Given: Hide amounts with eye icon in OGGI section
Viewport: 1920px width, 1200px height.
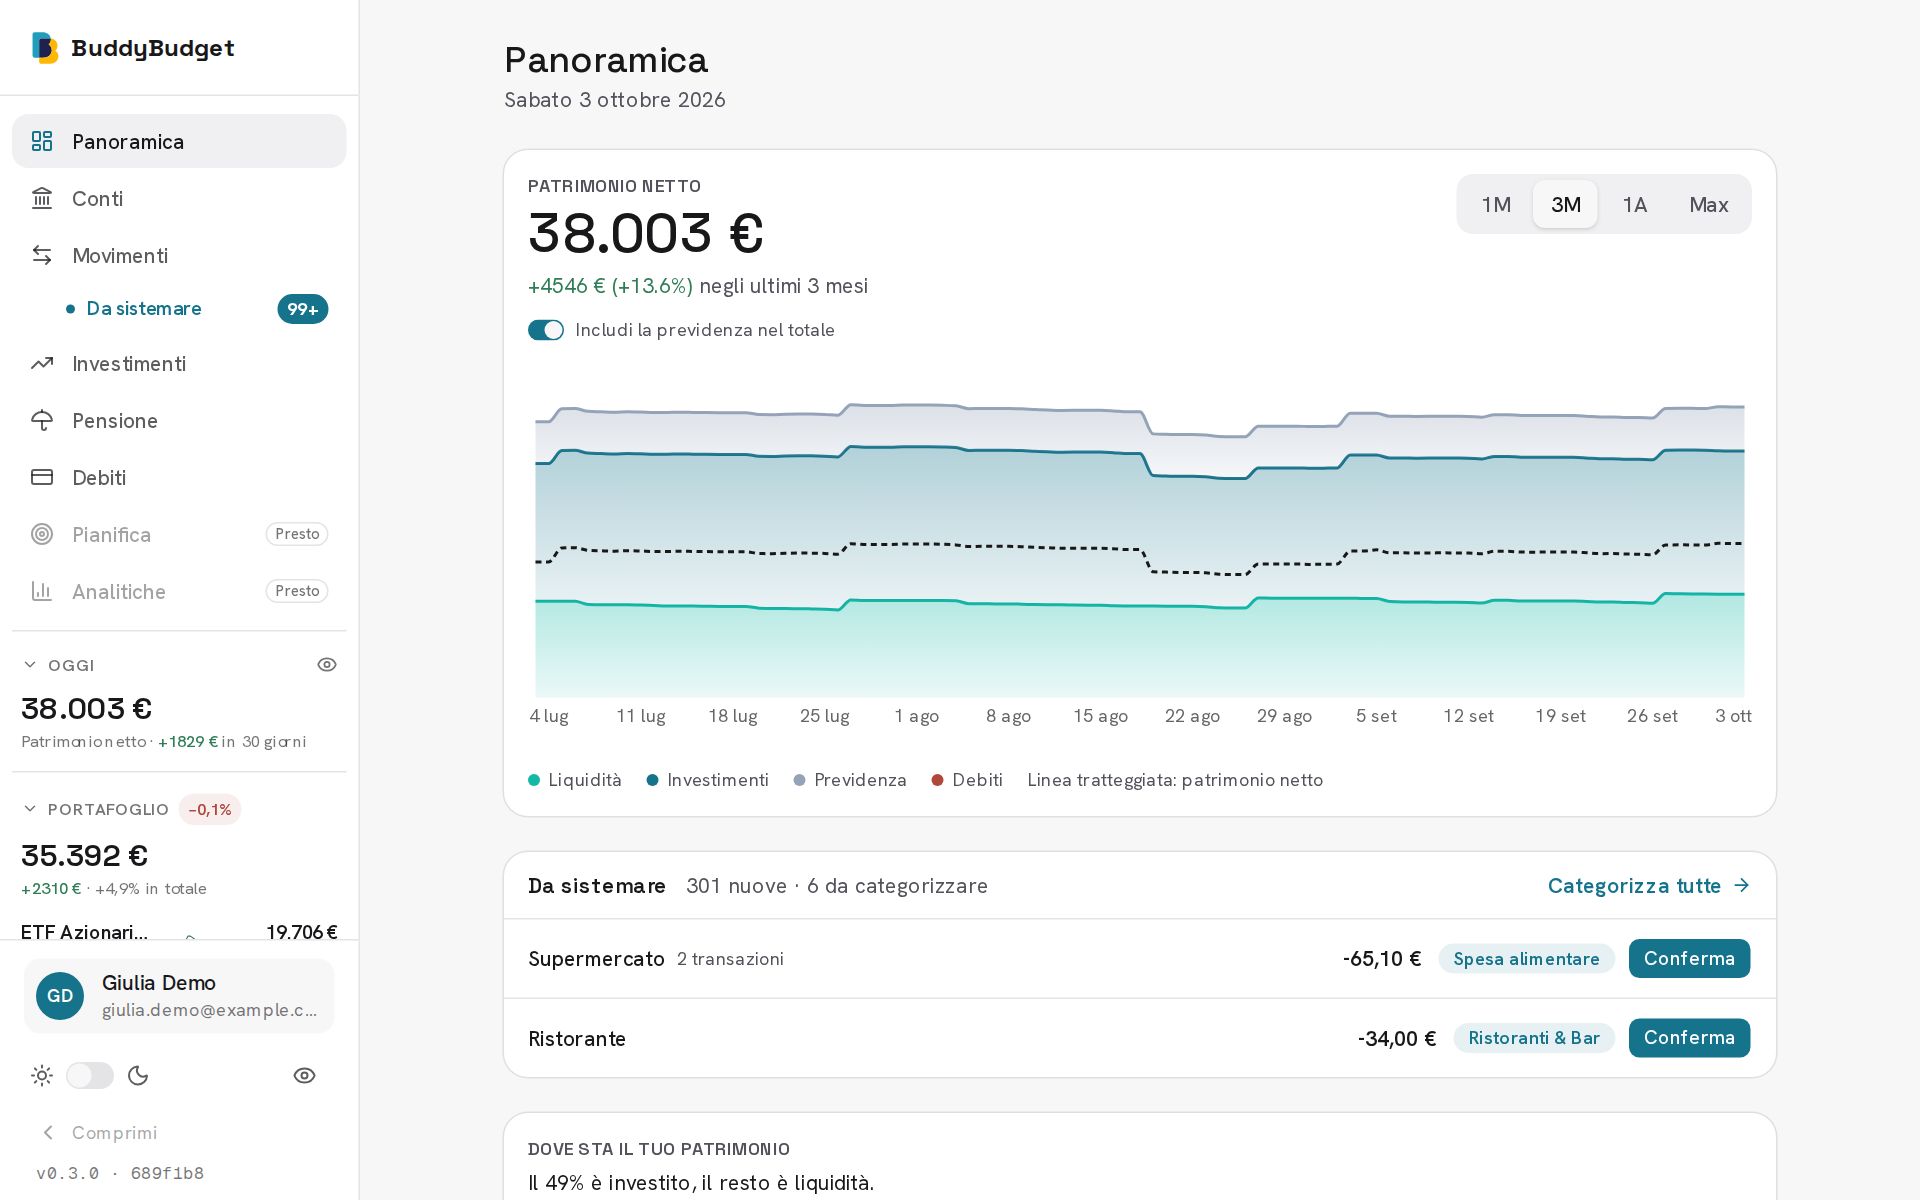Looking at the screenshot, I should [x=327, y=665].
